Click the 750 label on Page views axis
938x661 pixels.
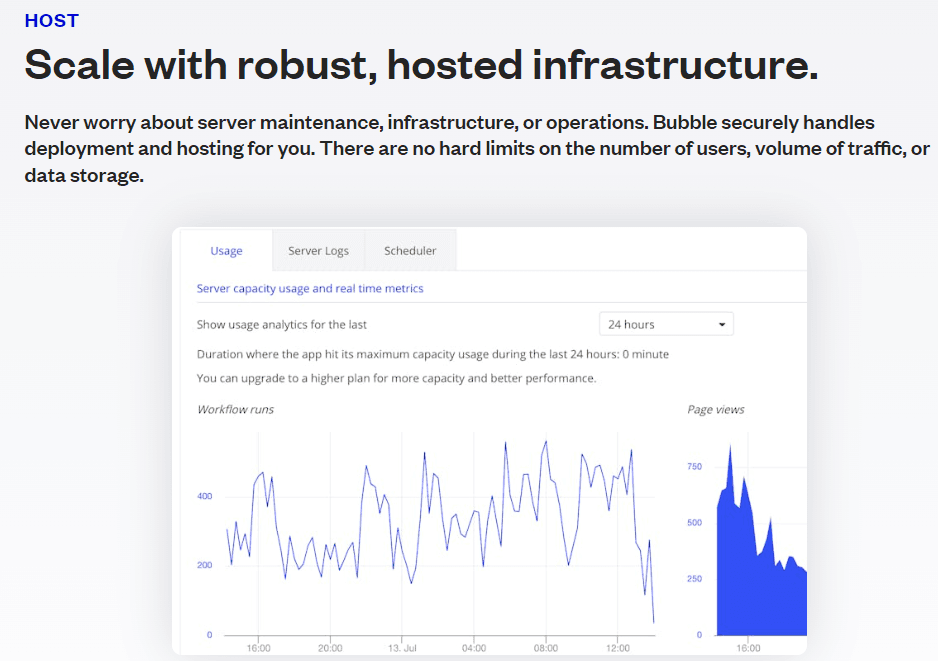(x=695, y=467)
